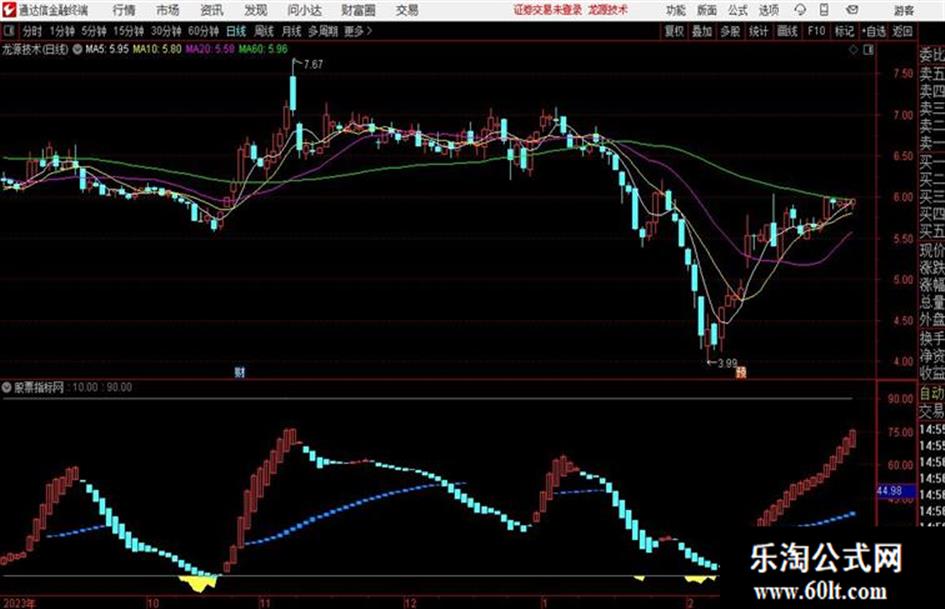The width and height of the screenshot is (945, 609).
Task: Click the 12 month marker on date axis
Action: point(410,603)
